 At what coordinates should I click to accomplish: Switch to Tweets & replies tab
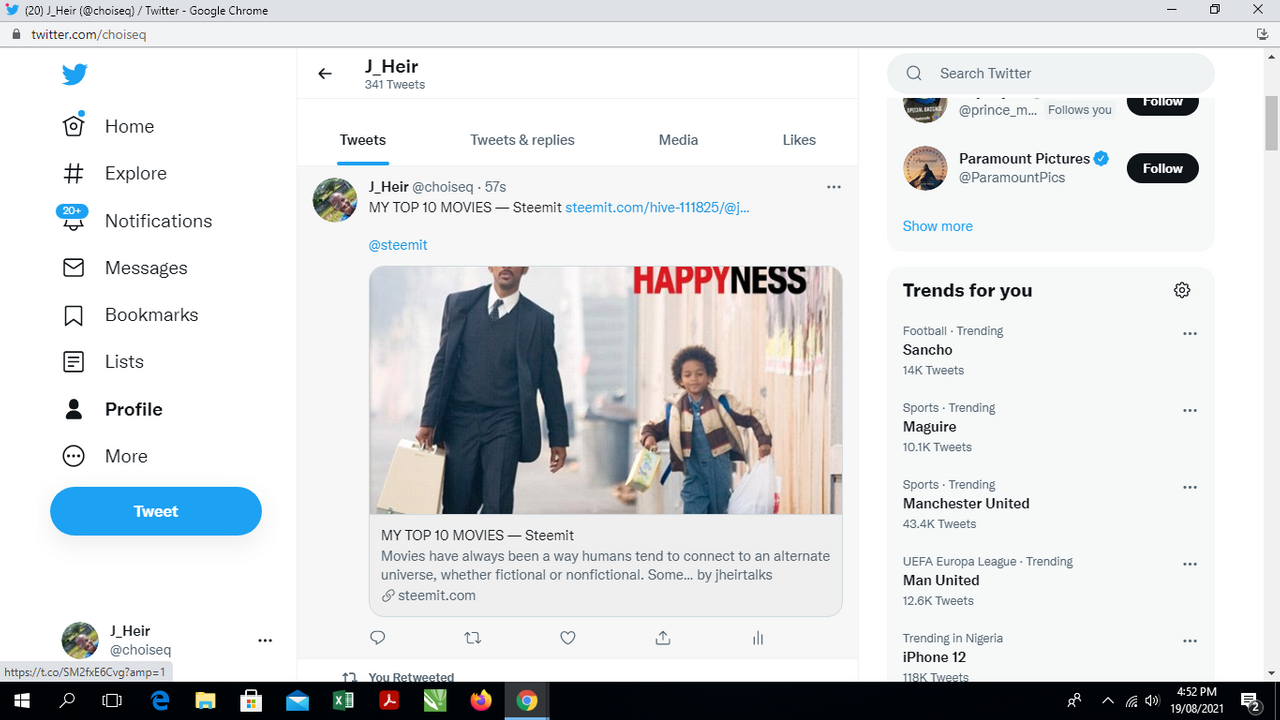[x=522, y=140]
